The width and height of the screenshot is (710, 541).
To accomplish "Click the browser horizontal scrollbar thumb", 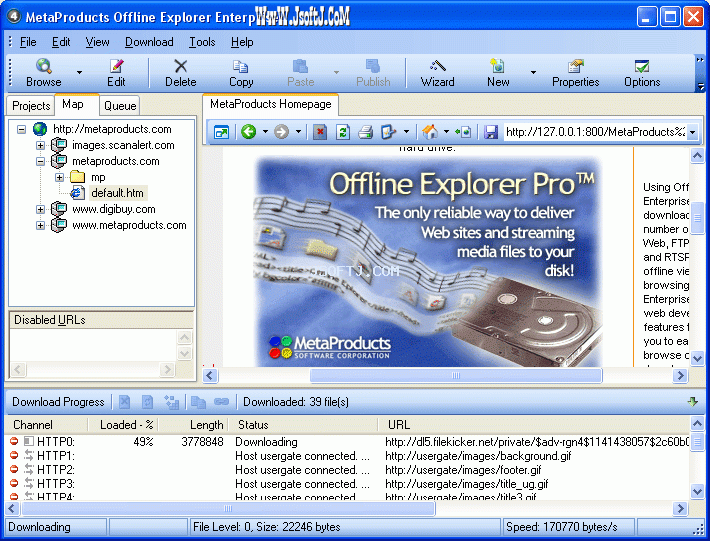I will coord(456,375).
